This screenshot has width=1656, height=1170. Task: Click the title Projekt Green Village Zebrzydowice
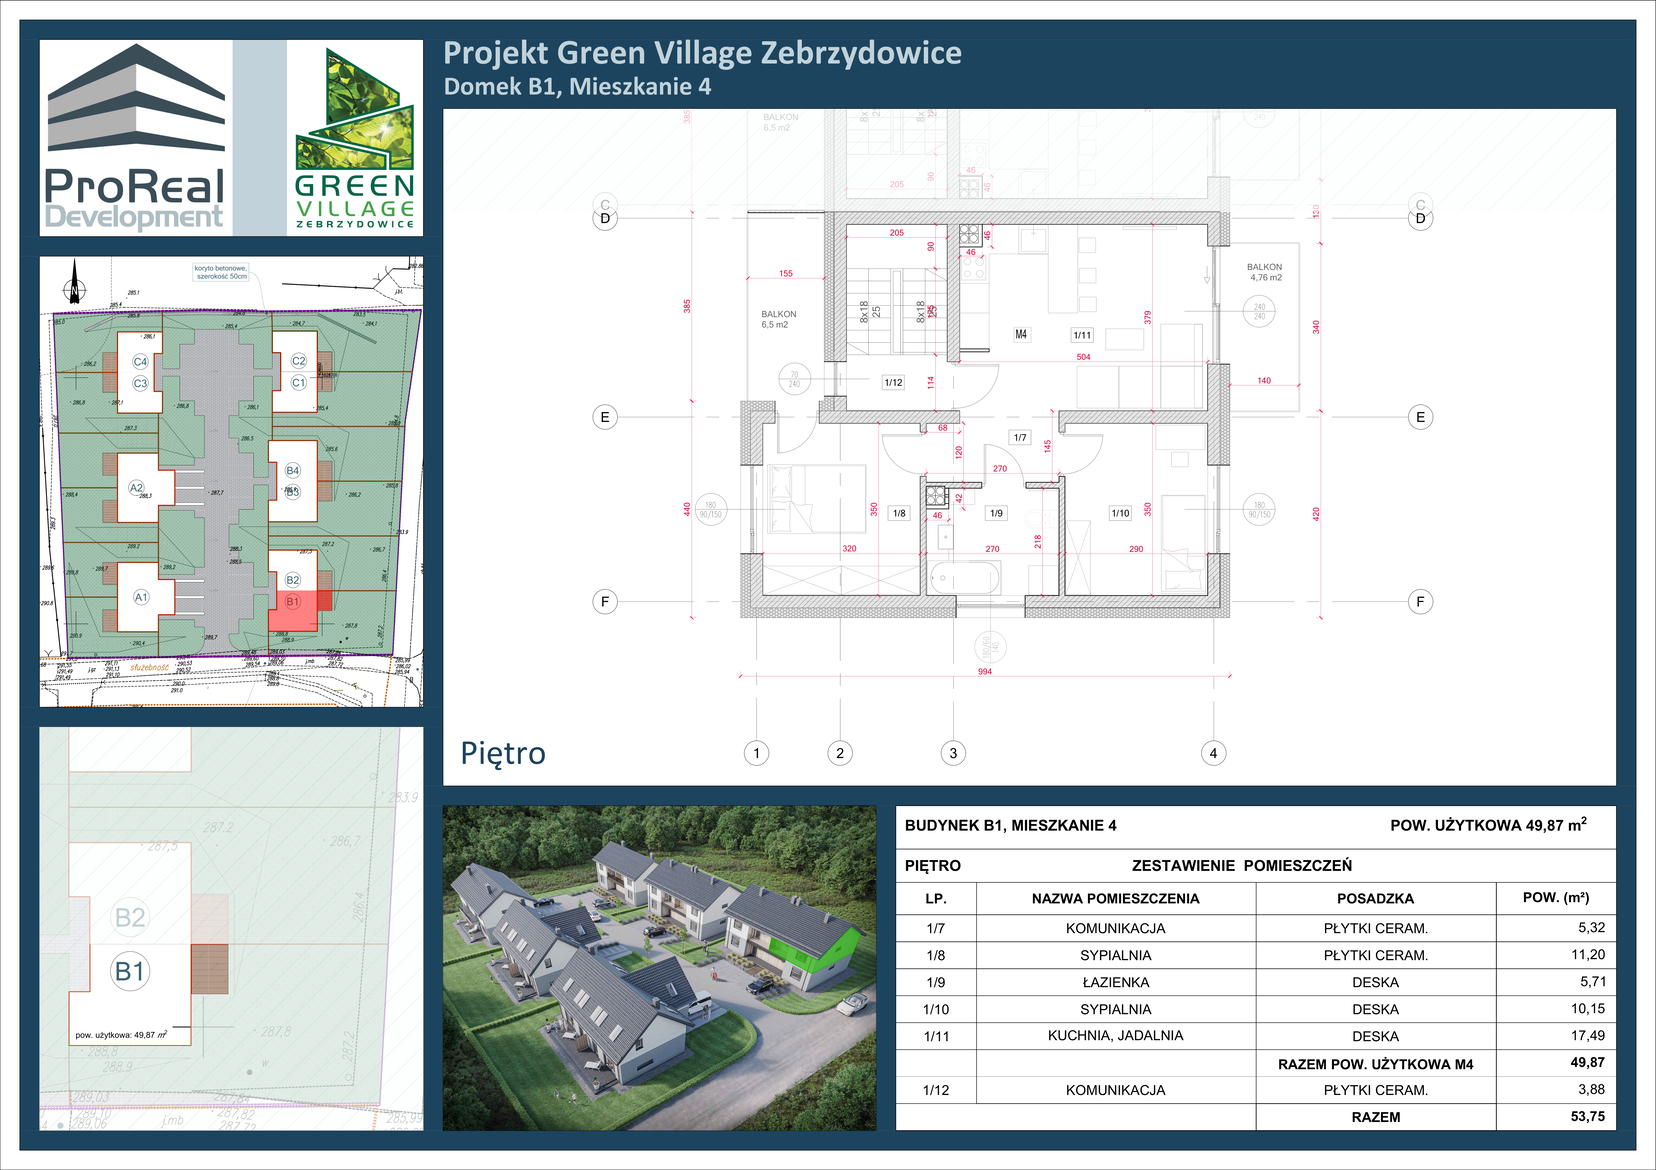pos(702,53)
